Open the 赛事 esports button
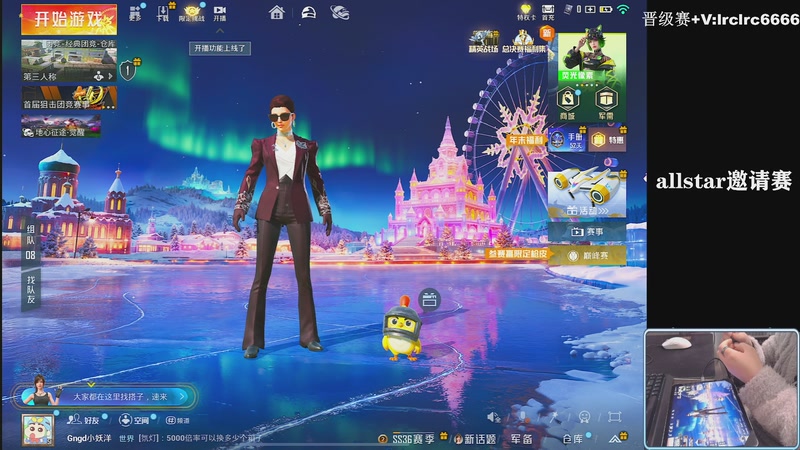 (x=587, y=232)
